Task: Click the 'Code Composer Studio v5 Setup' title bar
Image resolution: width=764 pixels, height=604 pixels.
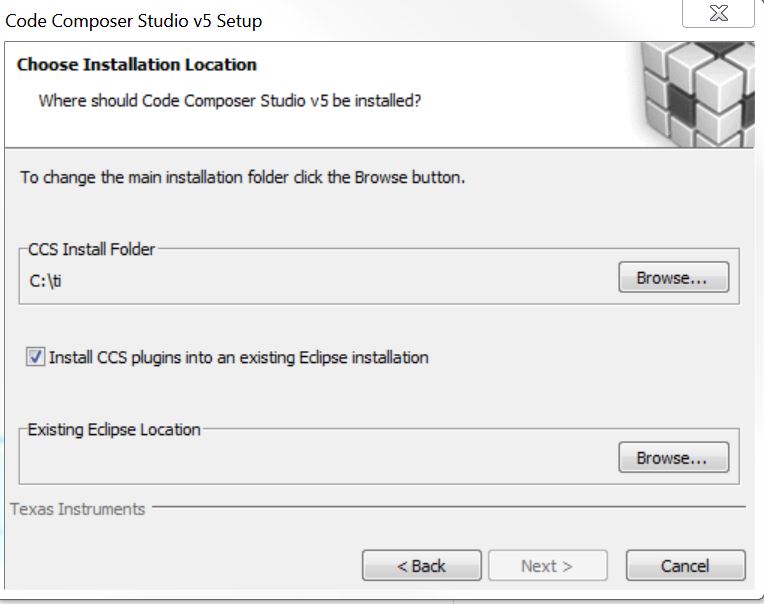Action: [x=134, y=20]
